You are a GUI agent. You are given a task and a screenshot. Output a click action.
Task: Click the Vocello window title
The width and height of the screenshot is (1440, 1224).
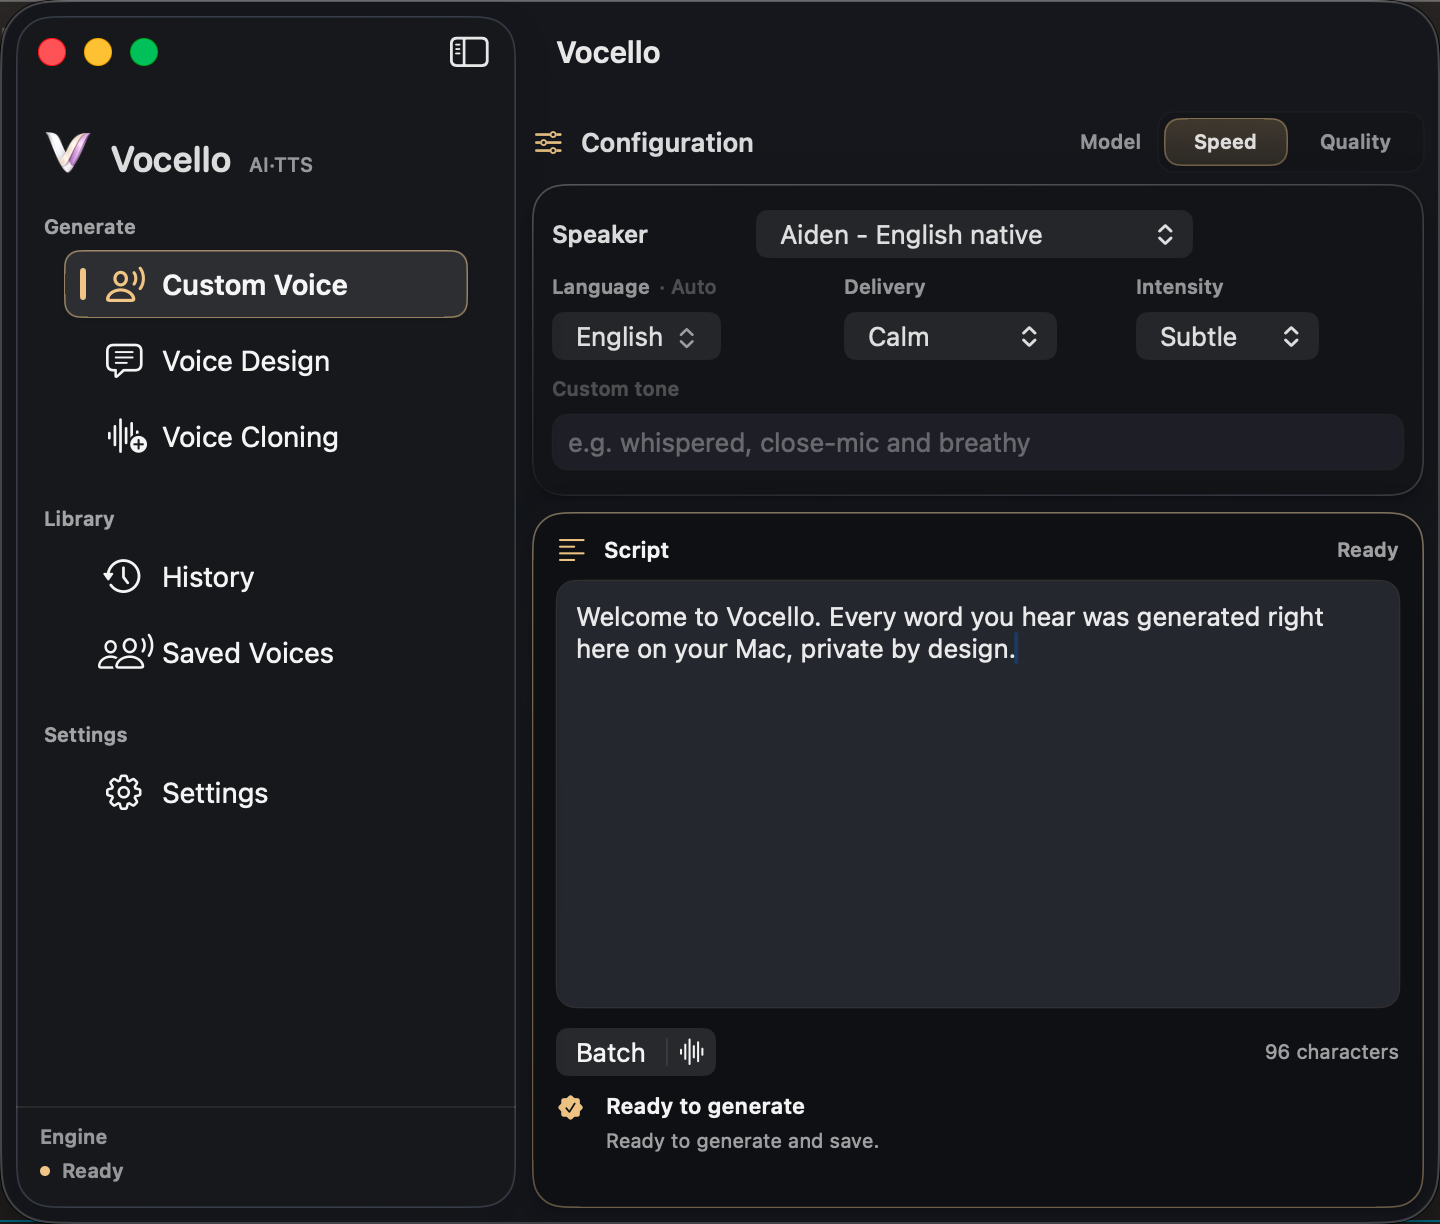click(x=608, y=53)
